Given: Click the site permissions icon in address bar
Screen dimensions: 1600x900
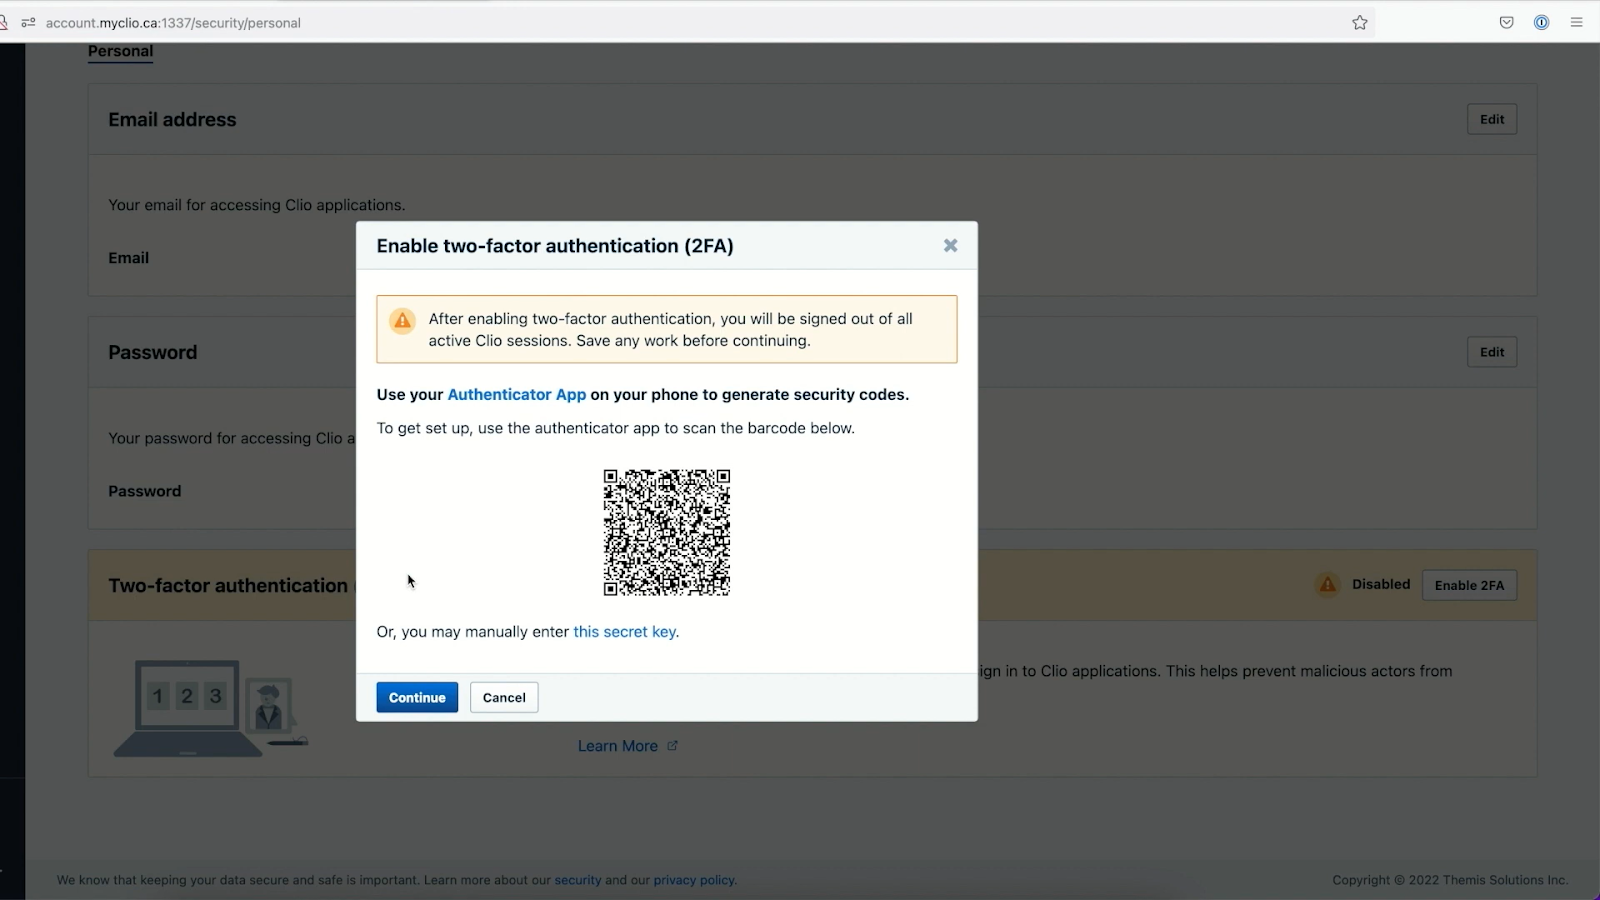Looking at the screenshot, I should 28,22.
